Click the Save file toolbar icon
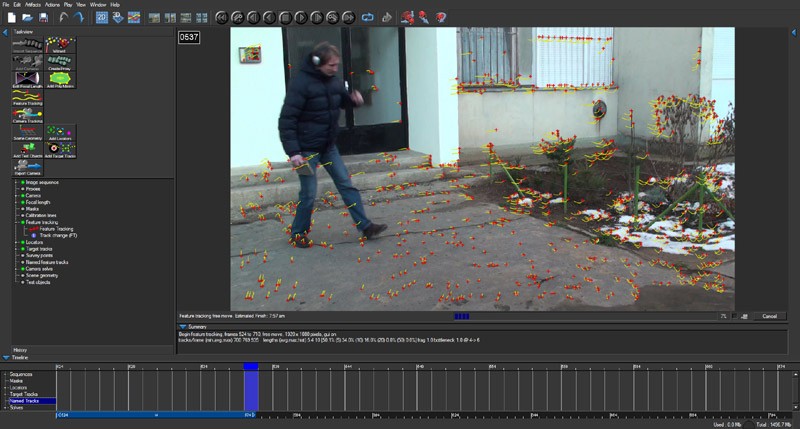The image size is (800, 429). [x=43, y=18]
